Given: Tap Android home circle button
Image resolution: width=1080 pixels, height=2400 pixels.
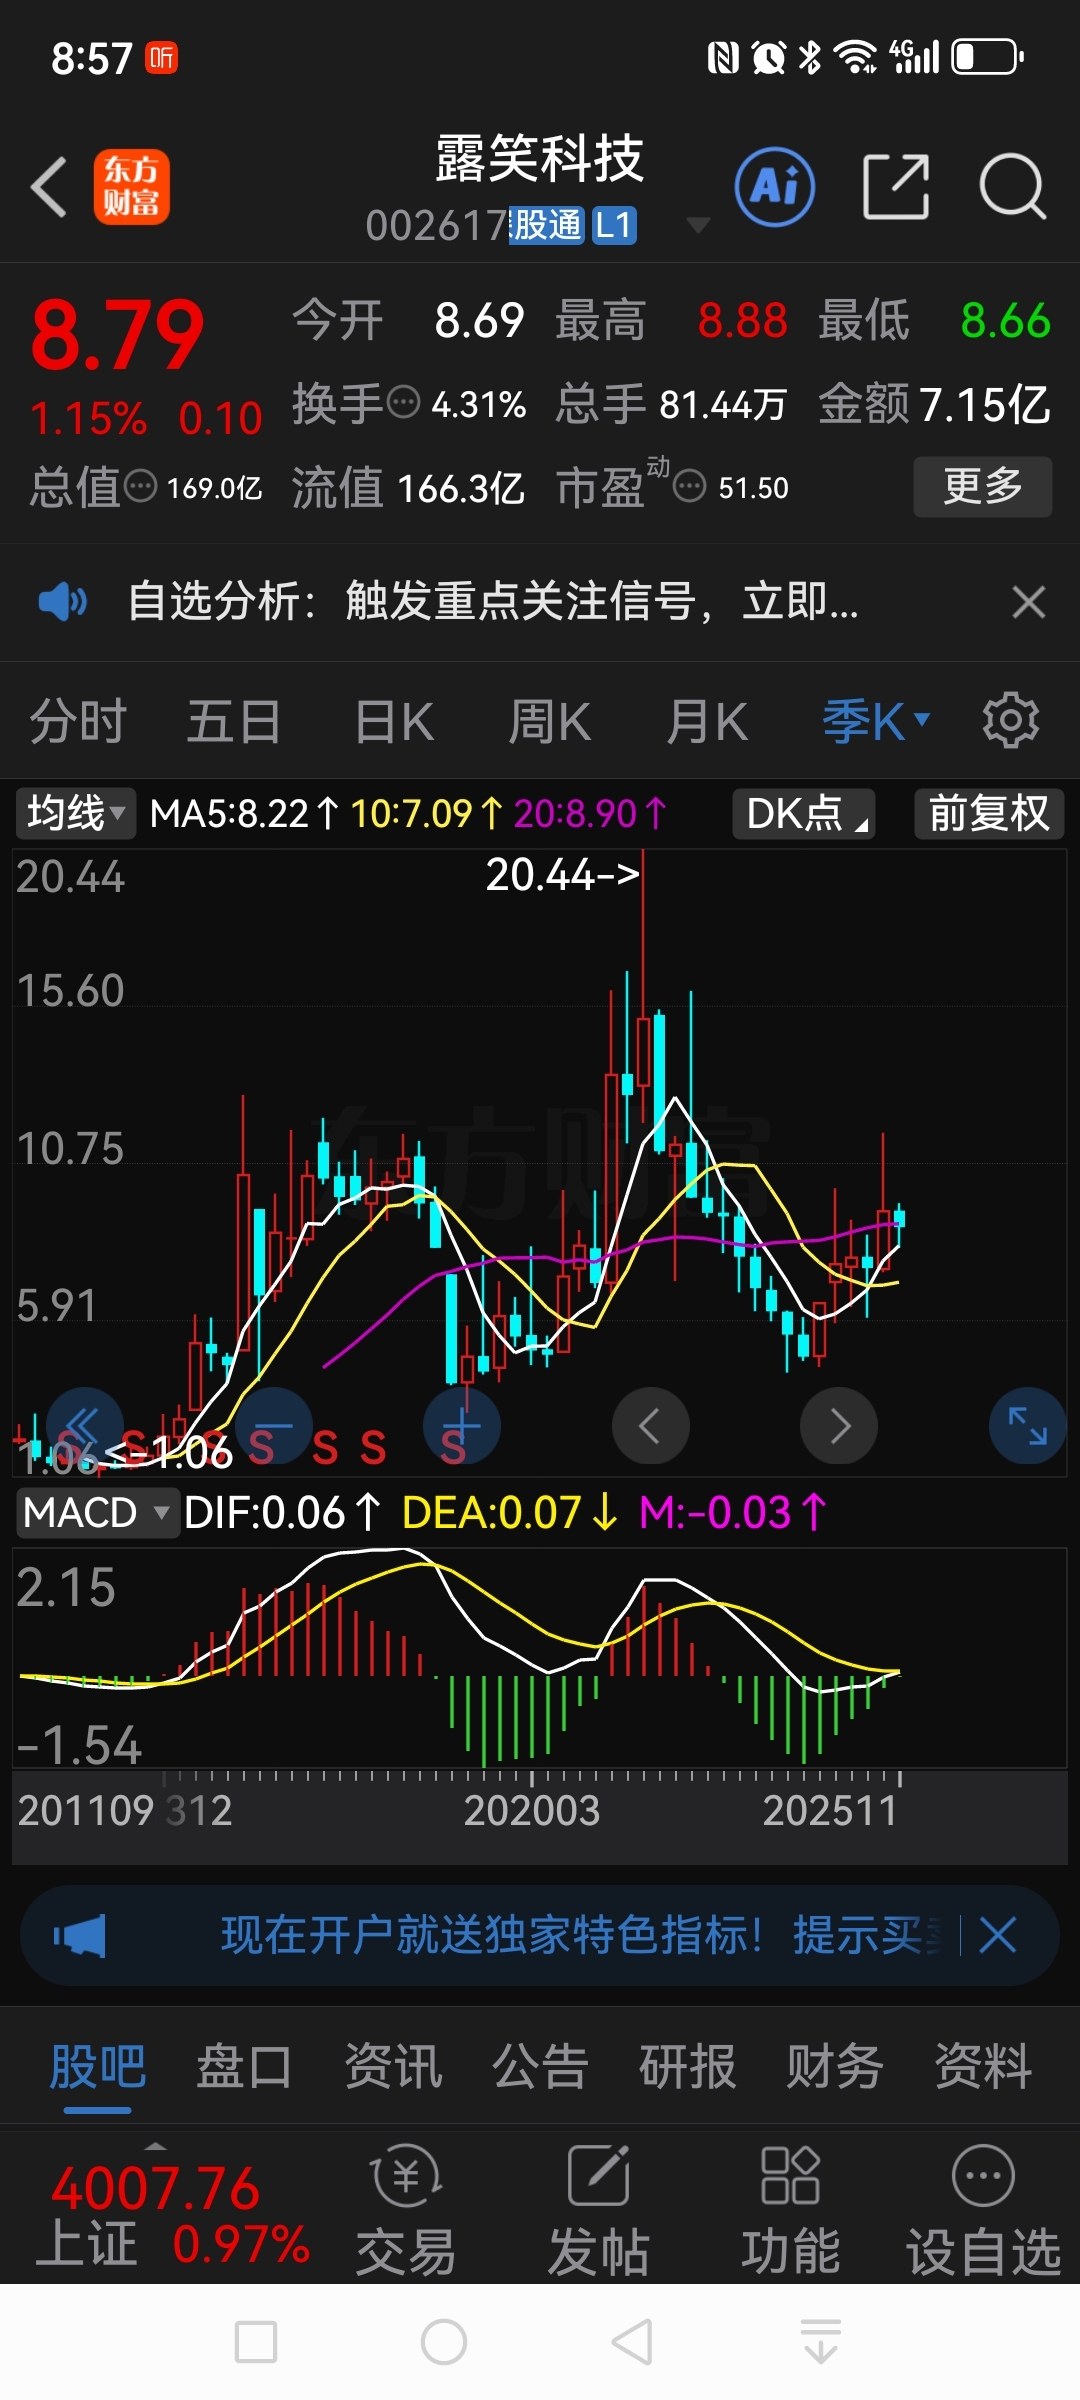Looking at the screenshot, I should (x=444, y=2342).
